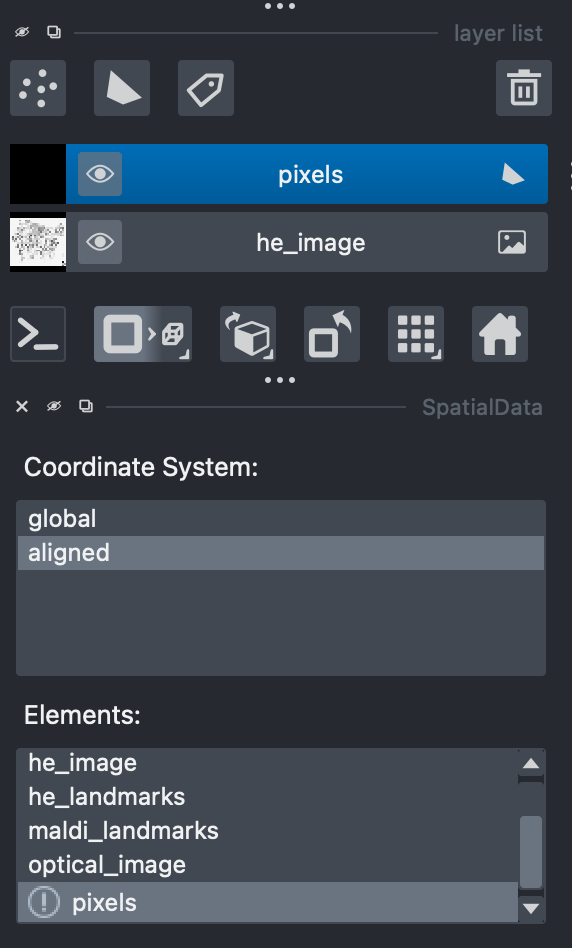
Task: Create a new shapes layer
Action: pyautogui.click(x=122, y=88)
